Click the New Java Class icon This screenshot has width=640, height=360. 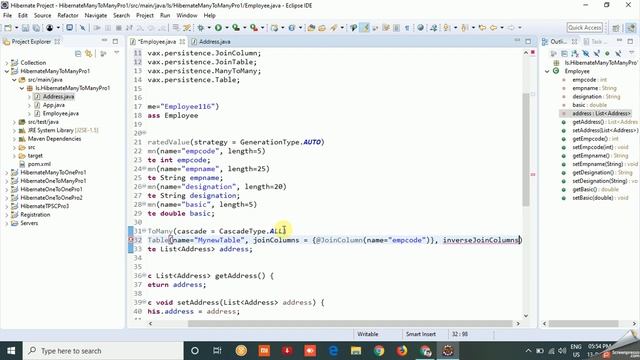pyautogui.click(x=292, y=28)
